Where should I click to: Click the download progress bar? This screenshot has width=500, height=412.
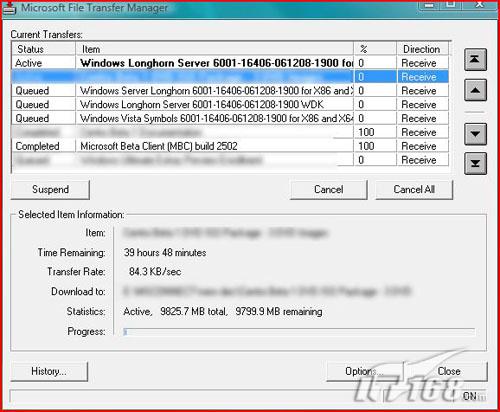click(x=299, y=332)
